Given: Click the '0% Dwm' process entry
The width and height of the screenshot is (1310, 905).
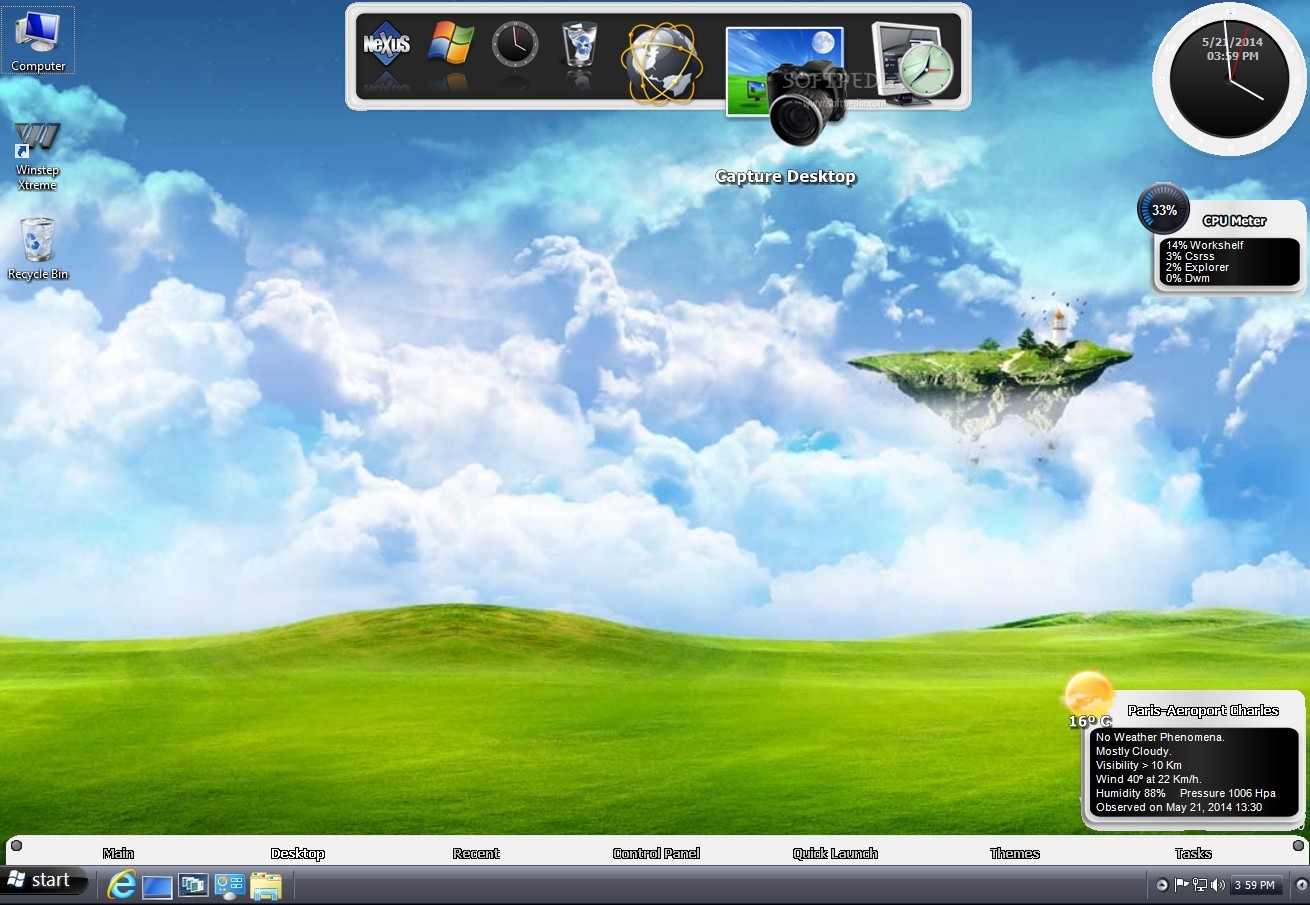Looking at the screenshot, I should click(1187, 278).
